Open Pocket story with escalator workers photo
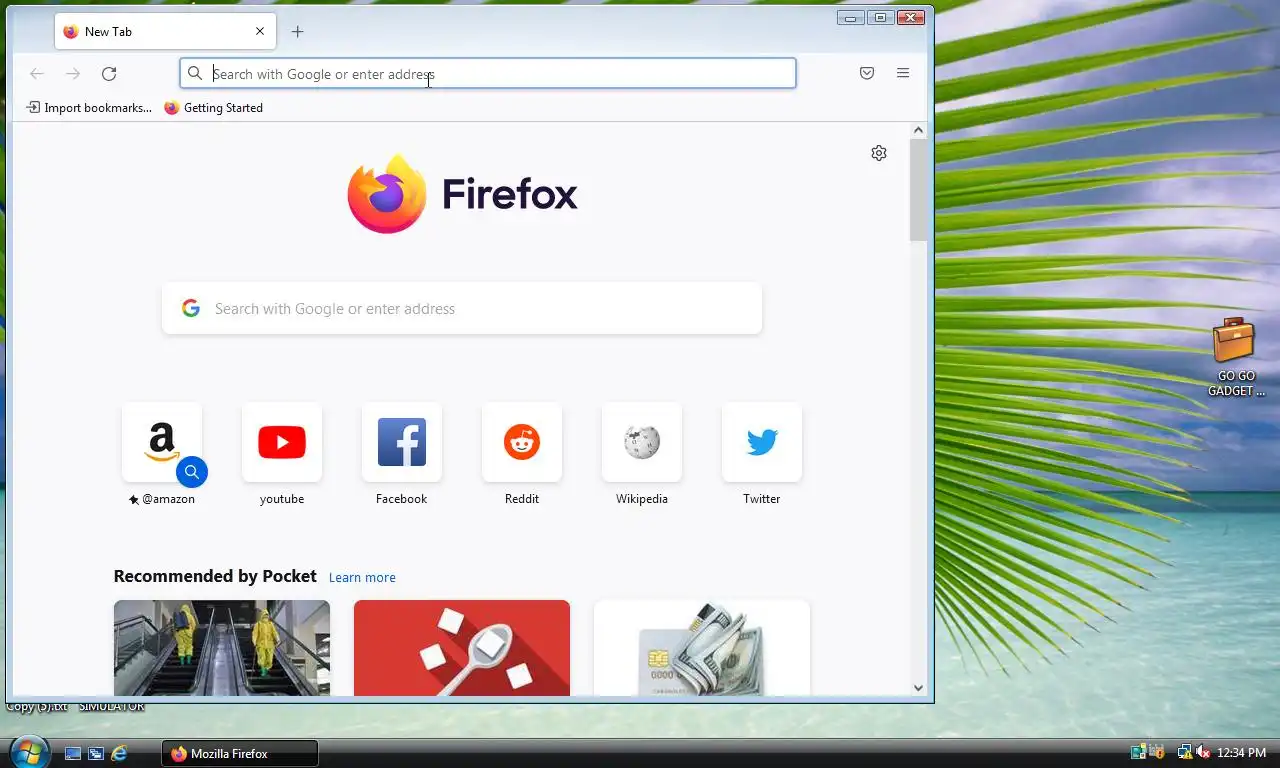The width and height of the screenshot is (1280, 768). click(222, 648)
